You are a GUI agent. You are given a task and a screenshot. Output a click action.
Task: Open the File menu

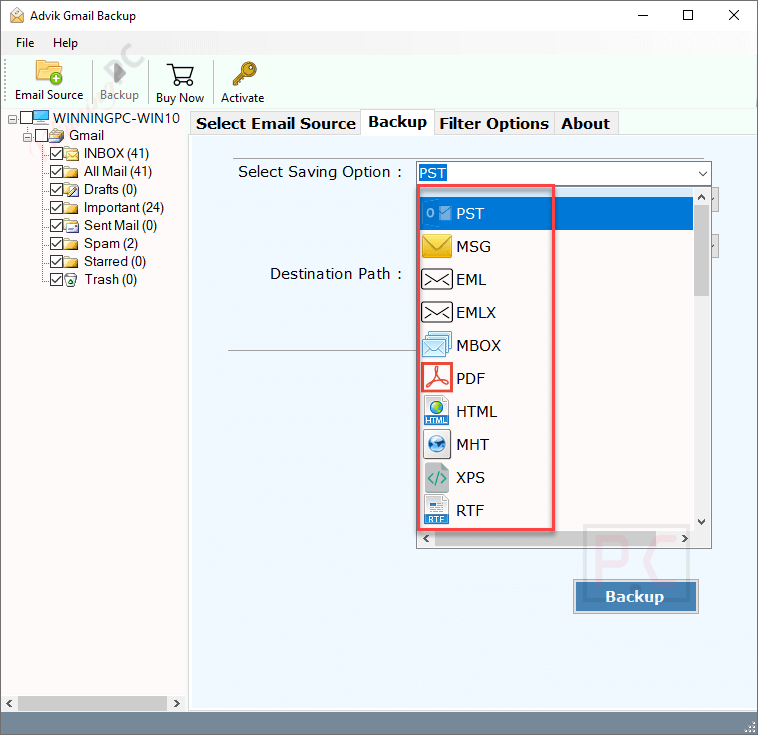(25, 43)
